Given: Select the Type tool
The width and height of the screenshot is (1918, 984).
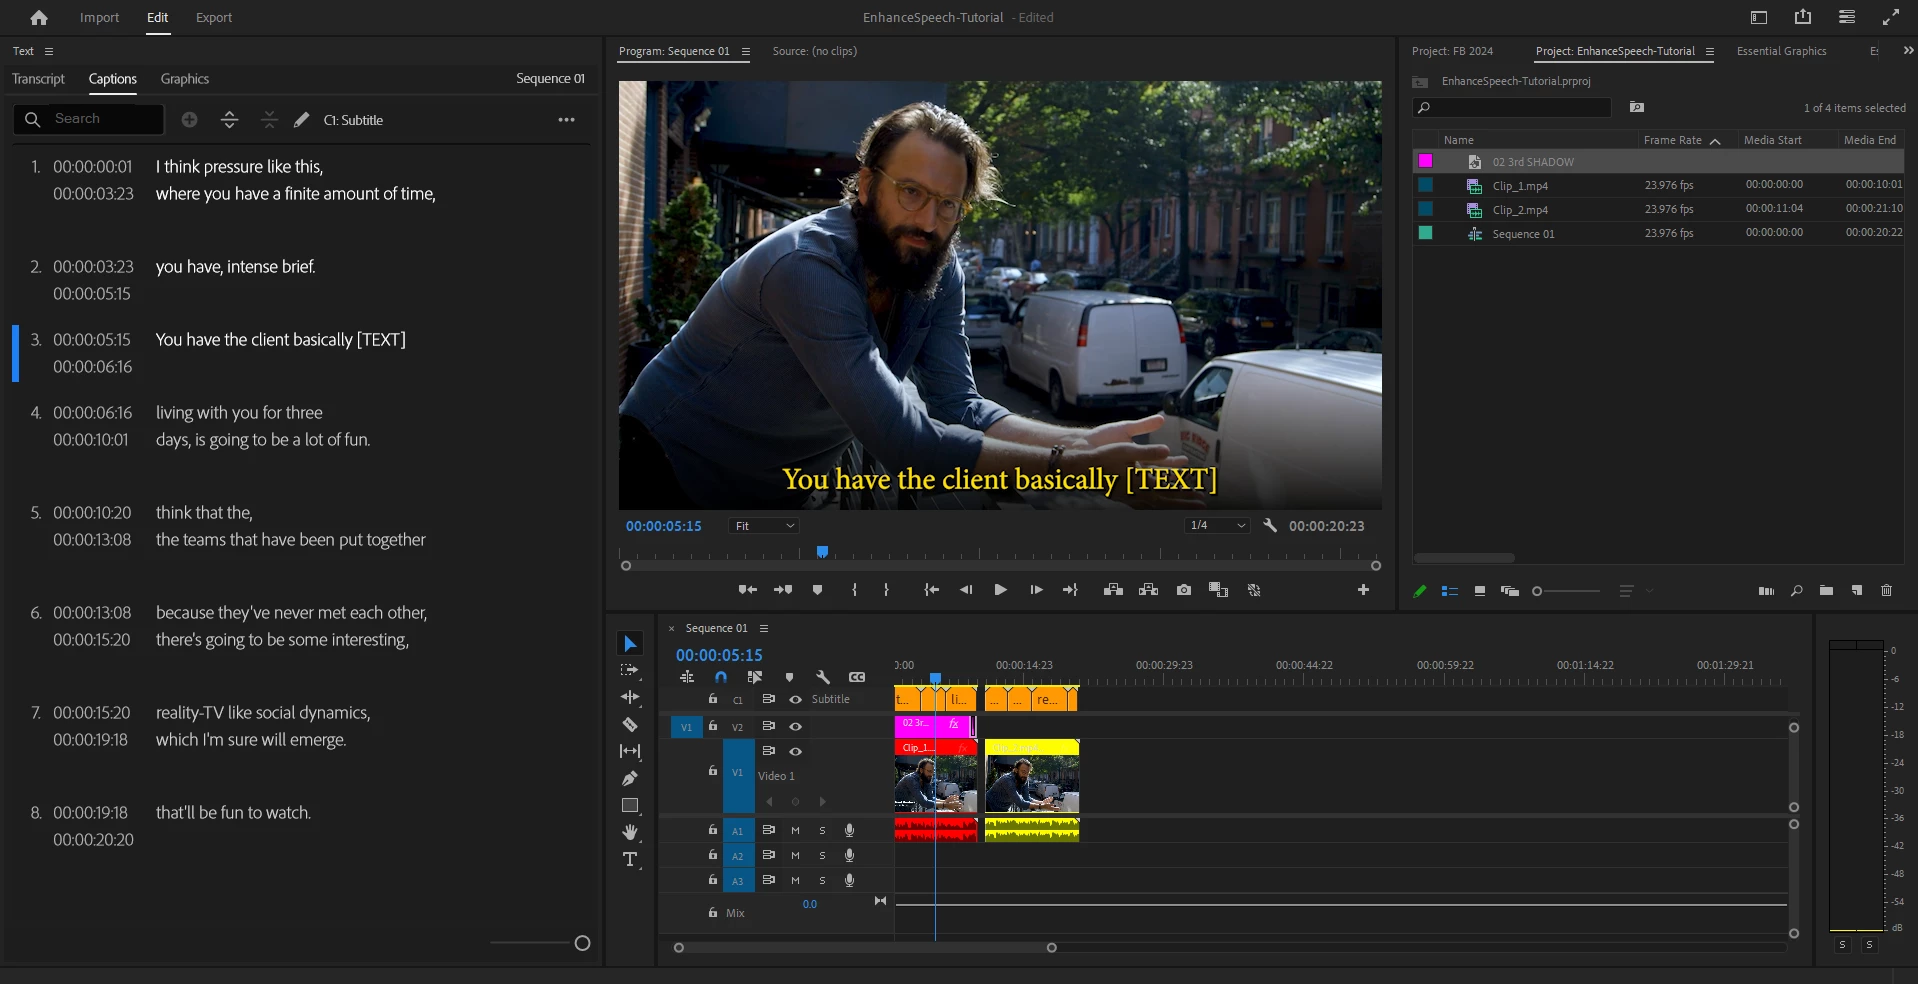Looking at the screenshot, I should (630, 859).
